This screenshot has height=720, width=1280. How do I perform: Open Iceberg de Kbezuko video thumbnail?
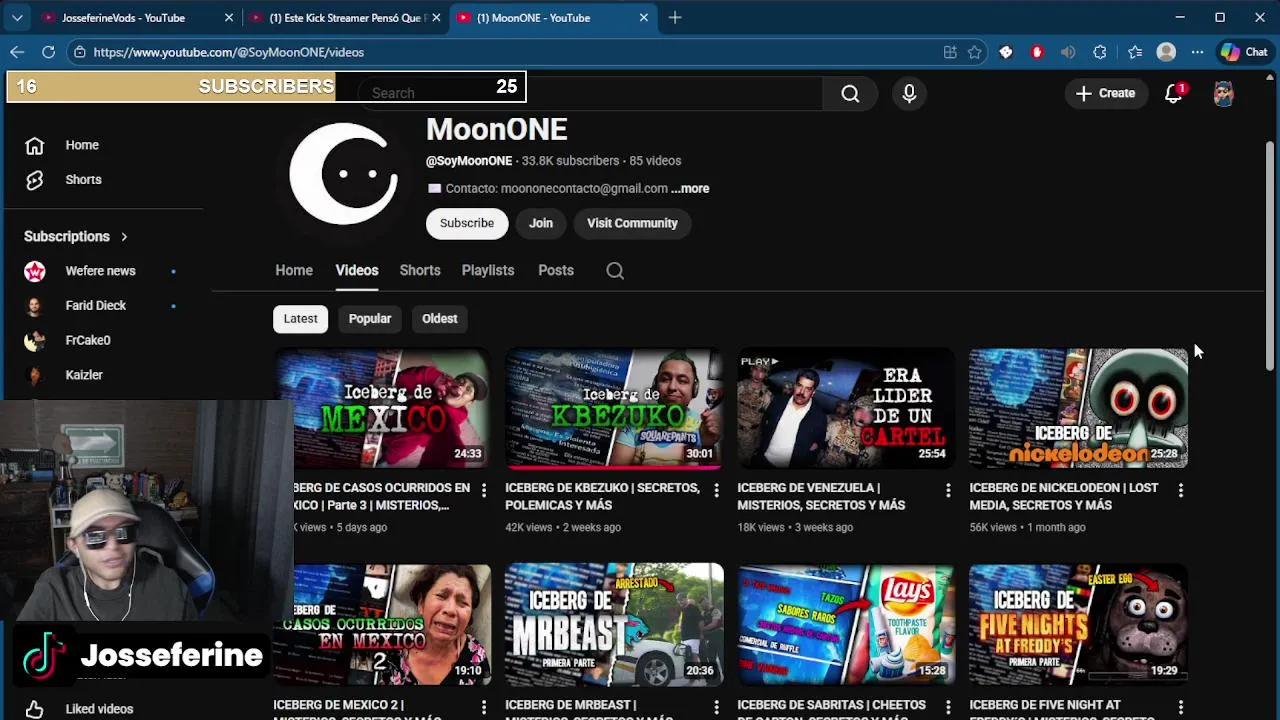click(614, 408)
